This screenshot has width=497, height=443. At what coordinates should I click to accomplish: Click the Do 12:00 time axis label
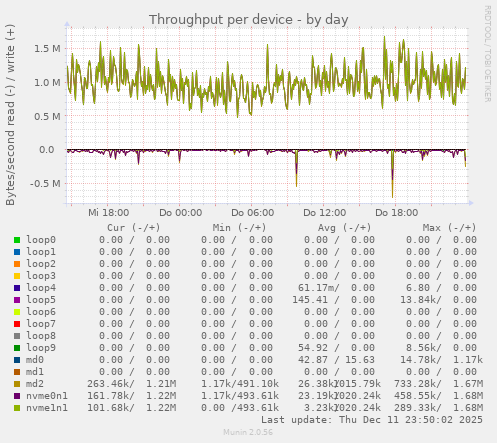click(x=324, y=213)
